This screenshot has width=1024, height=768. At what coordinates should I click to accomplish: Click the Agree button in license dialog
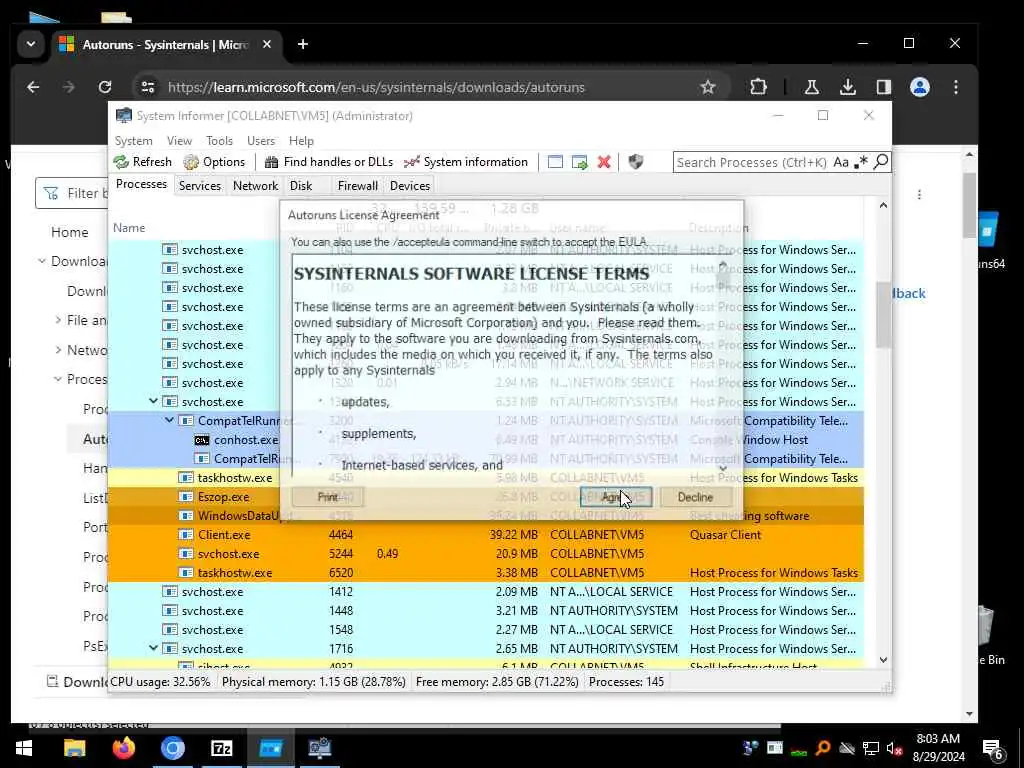616,498
